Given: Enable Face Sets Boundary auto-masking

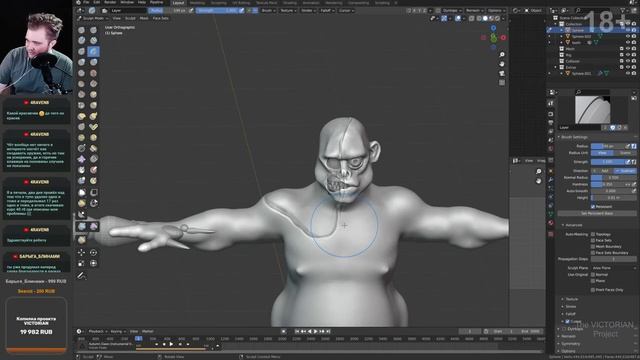Looking at the screenshot, I should point(593,253).
